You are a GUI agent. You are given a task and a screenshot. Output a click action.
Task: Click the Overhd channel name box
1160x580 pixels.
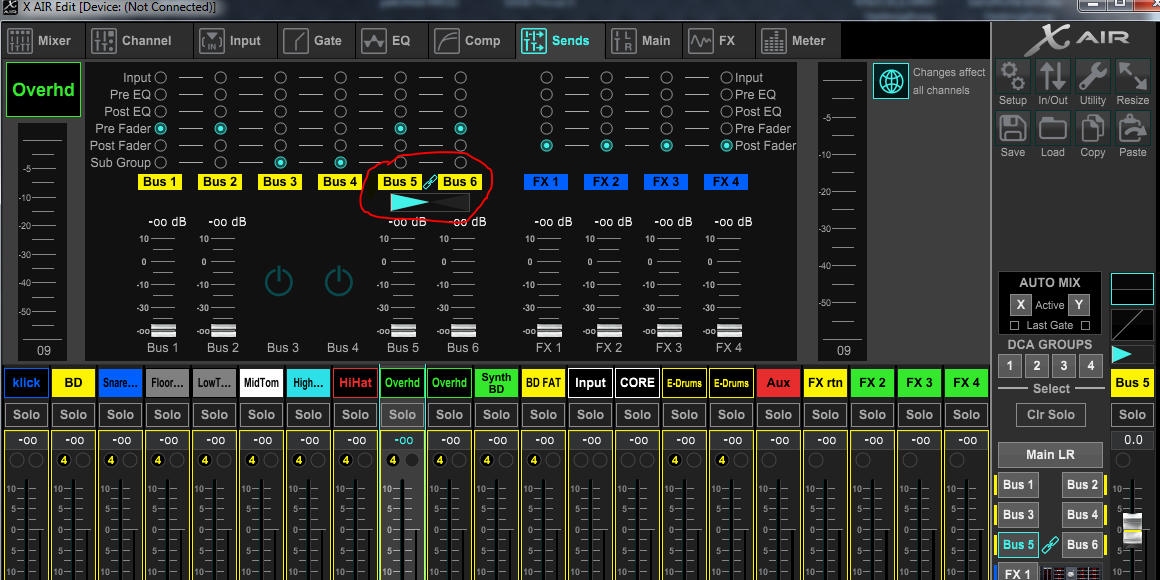click(x=44, y=90)
